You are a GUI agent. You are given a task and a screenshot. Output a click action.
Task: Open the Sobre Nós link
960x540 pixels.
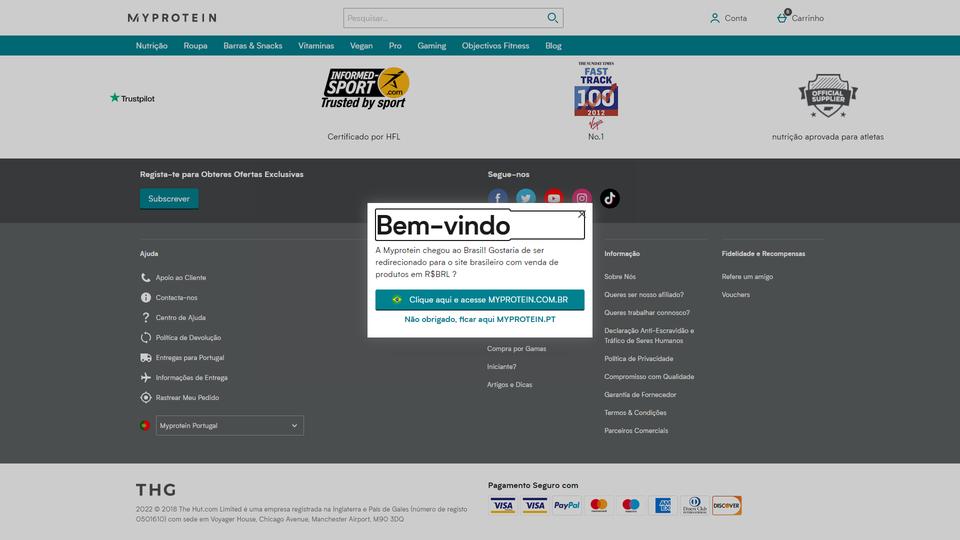click(620, 277)
